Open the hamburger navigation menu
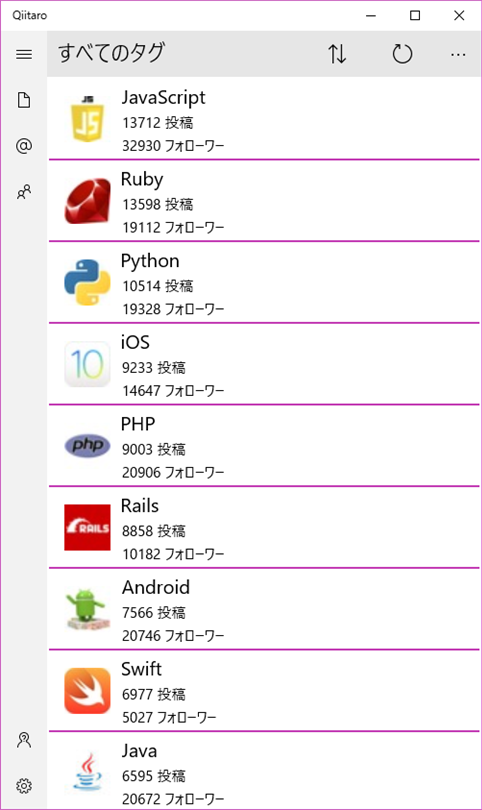This screenshot has height=810, width=482. click(24, 54)
